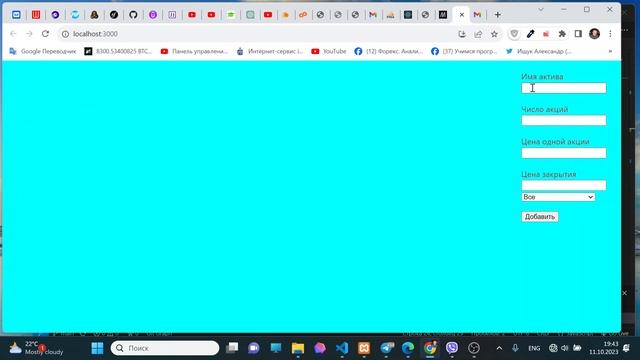The width and height of the screenshot is (640, 360).
Task: Open the red extension icon beside eyedropper
Action: pyautogui.click(x=546, y=34)
